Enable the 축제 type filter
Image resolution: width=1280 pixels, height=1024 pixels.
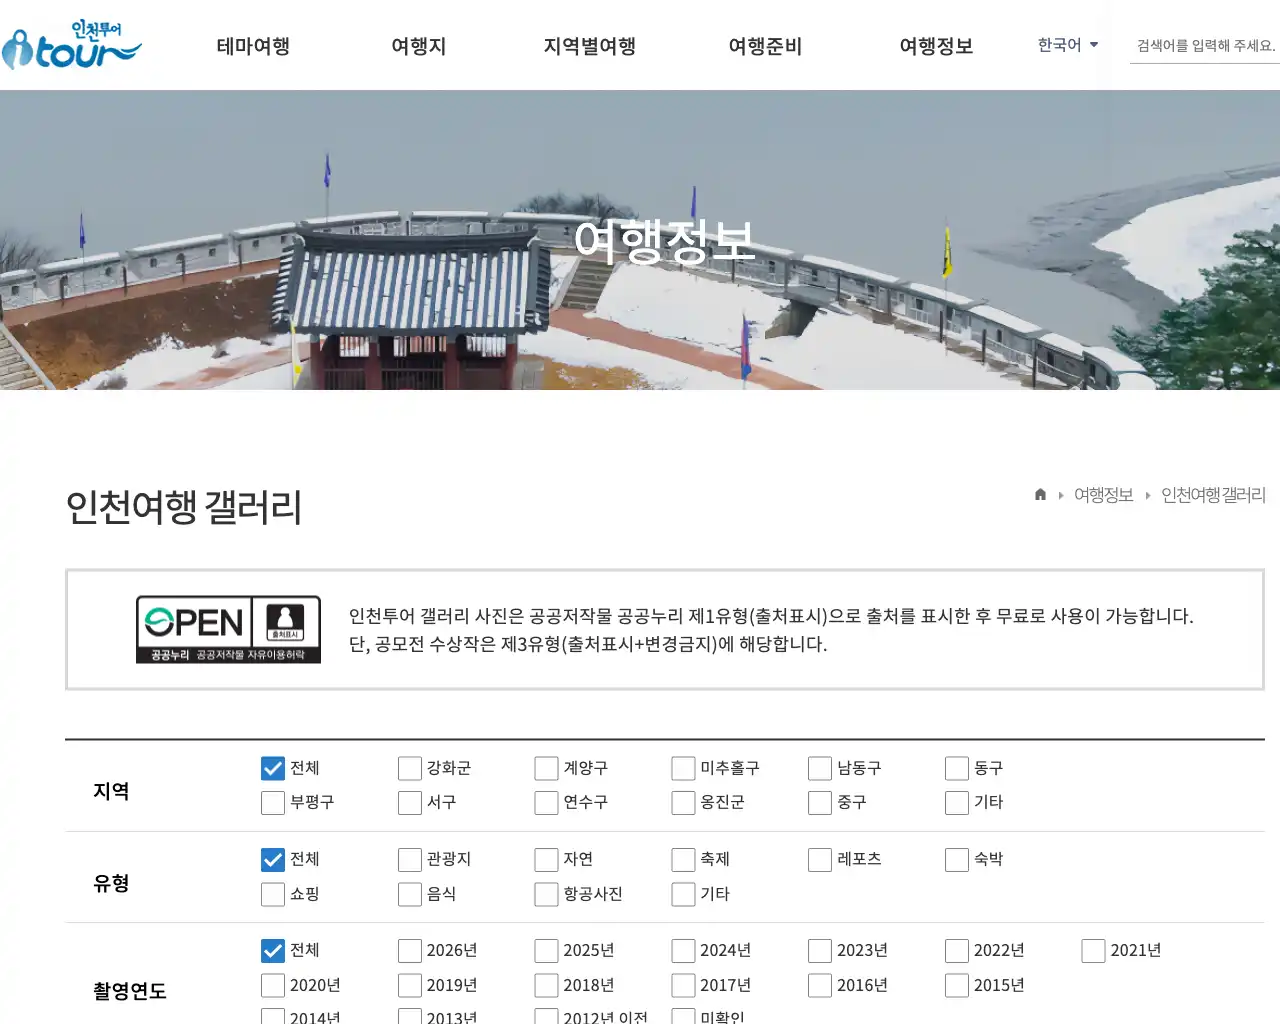(682, 859)
